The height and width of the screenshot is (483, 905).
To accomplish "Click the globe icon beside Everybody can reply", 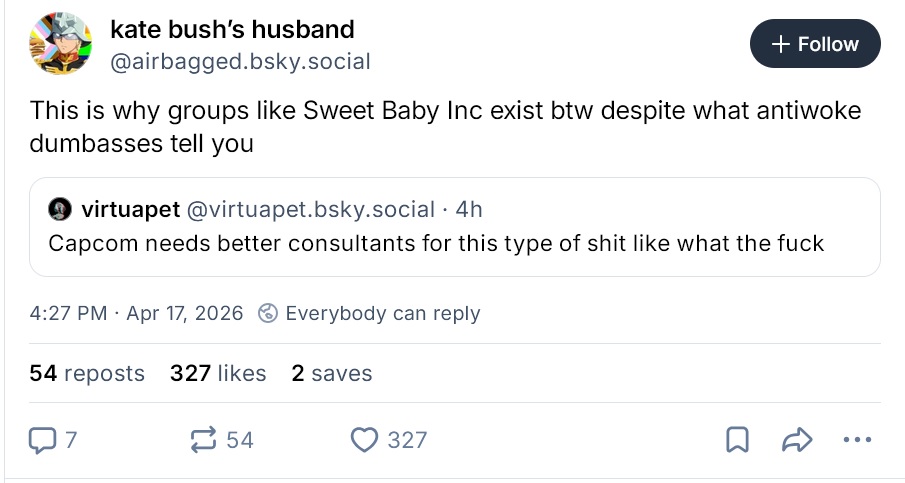I will (x=267, y=313).
